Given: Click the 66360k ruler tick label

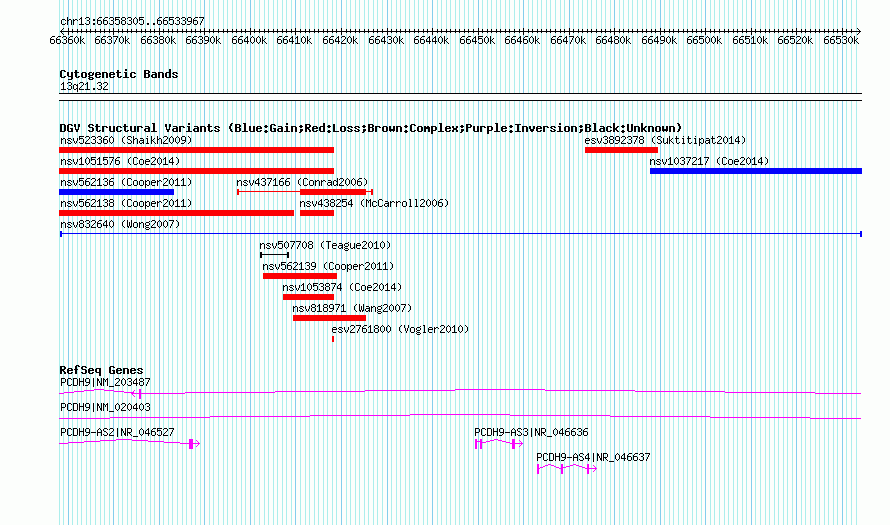Looking at the screenshot, I should [67, 40].
